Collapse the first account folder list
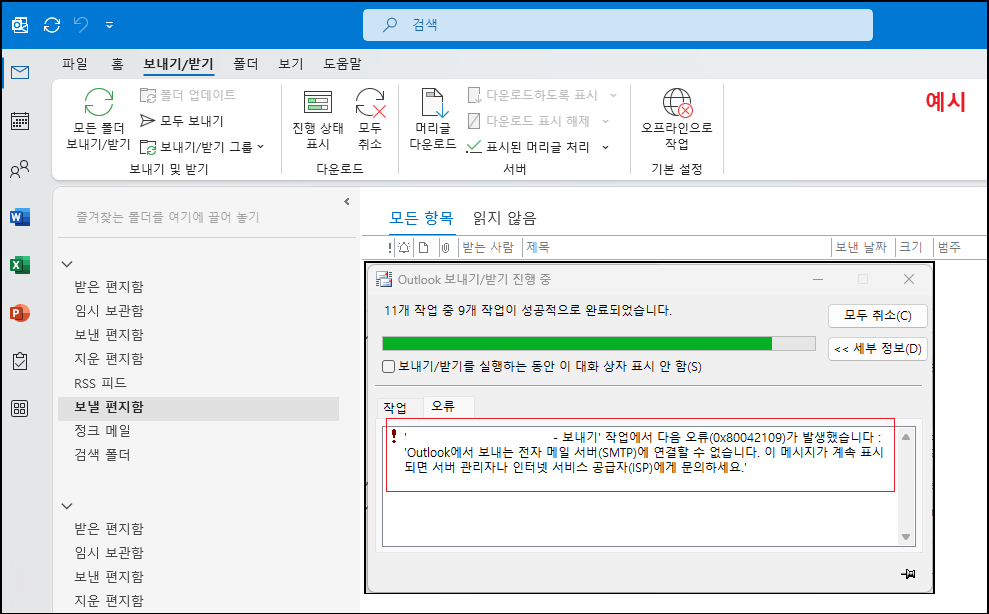 pyautogui.click(x=67, y=264)
